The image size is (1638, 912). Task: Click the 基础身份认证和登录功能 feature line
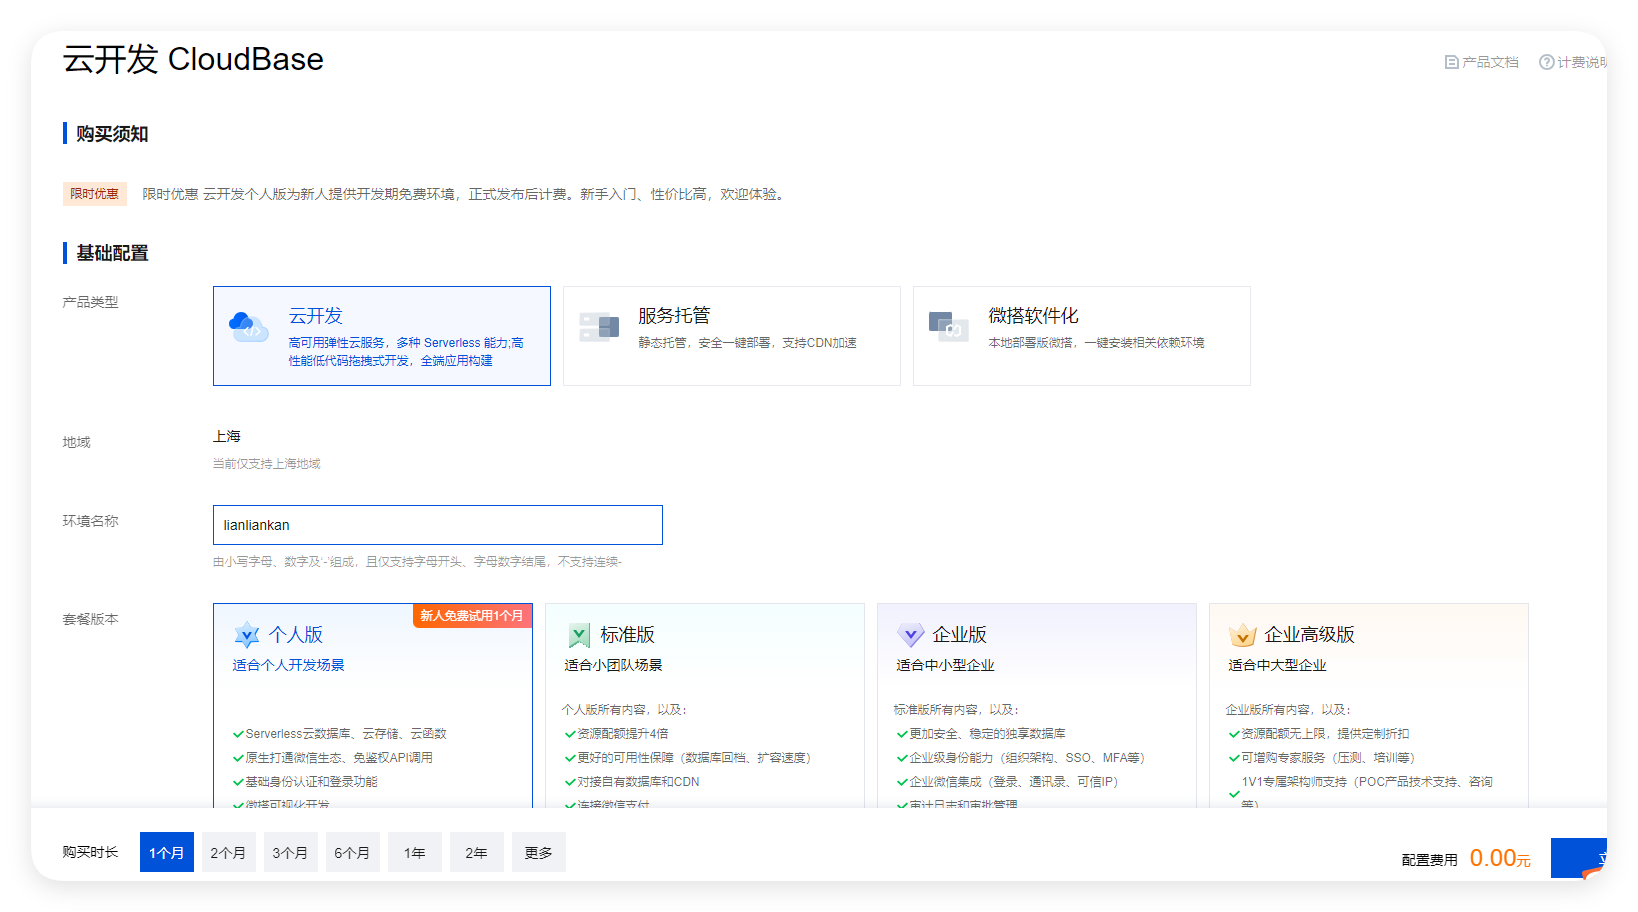tap(305, 782)
